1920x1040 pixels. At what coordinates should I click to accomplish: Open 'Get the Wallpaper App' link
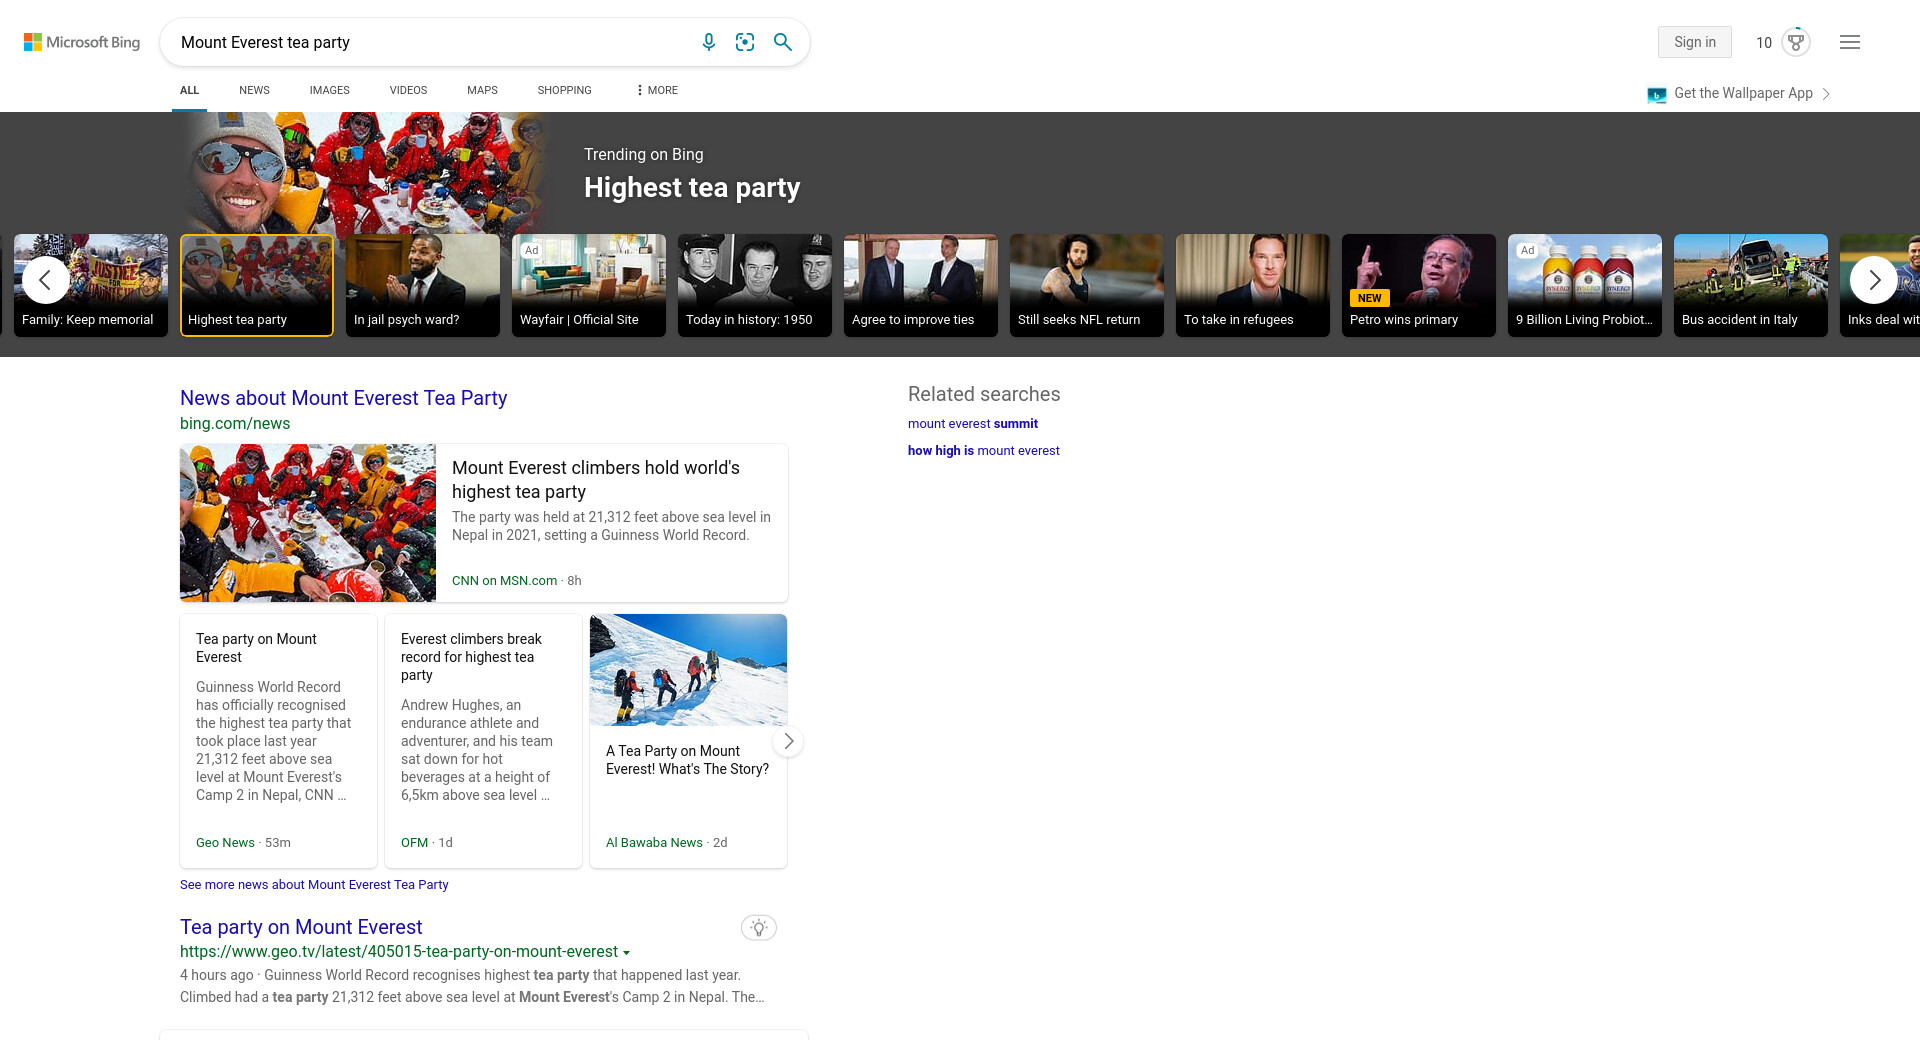pos(1742,93)
